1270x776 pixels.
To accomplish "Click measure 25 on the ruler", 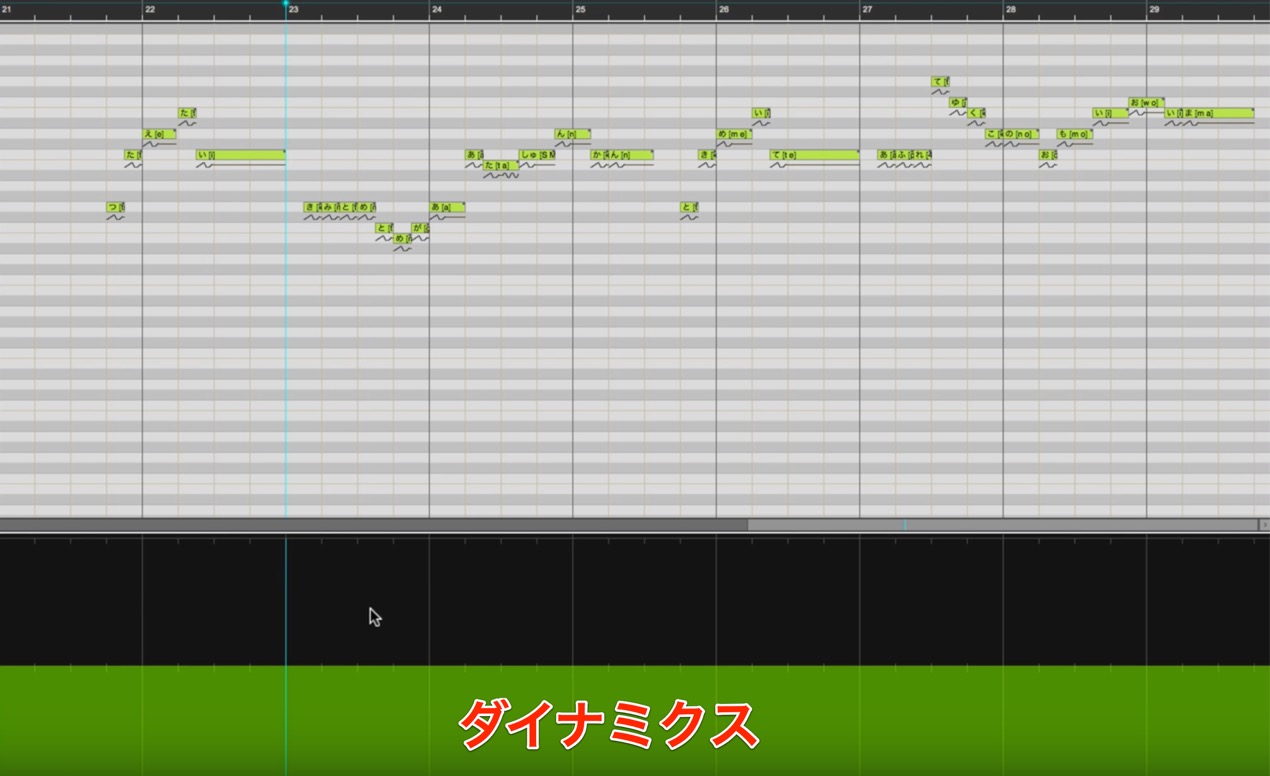I will 580,9.
